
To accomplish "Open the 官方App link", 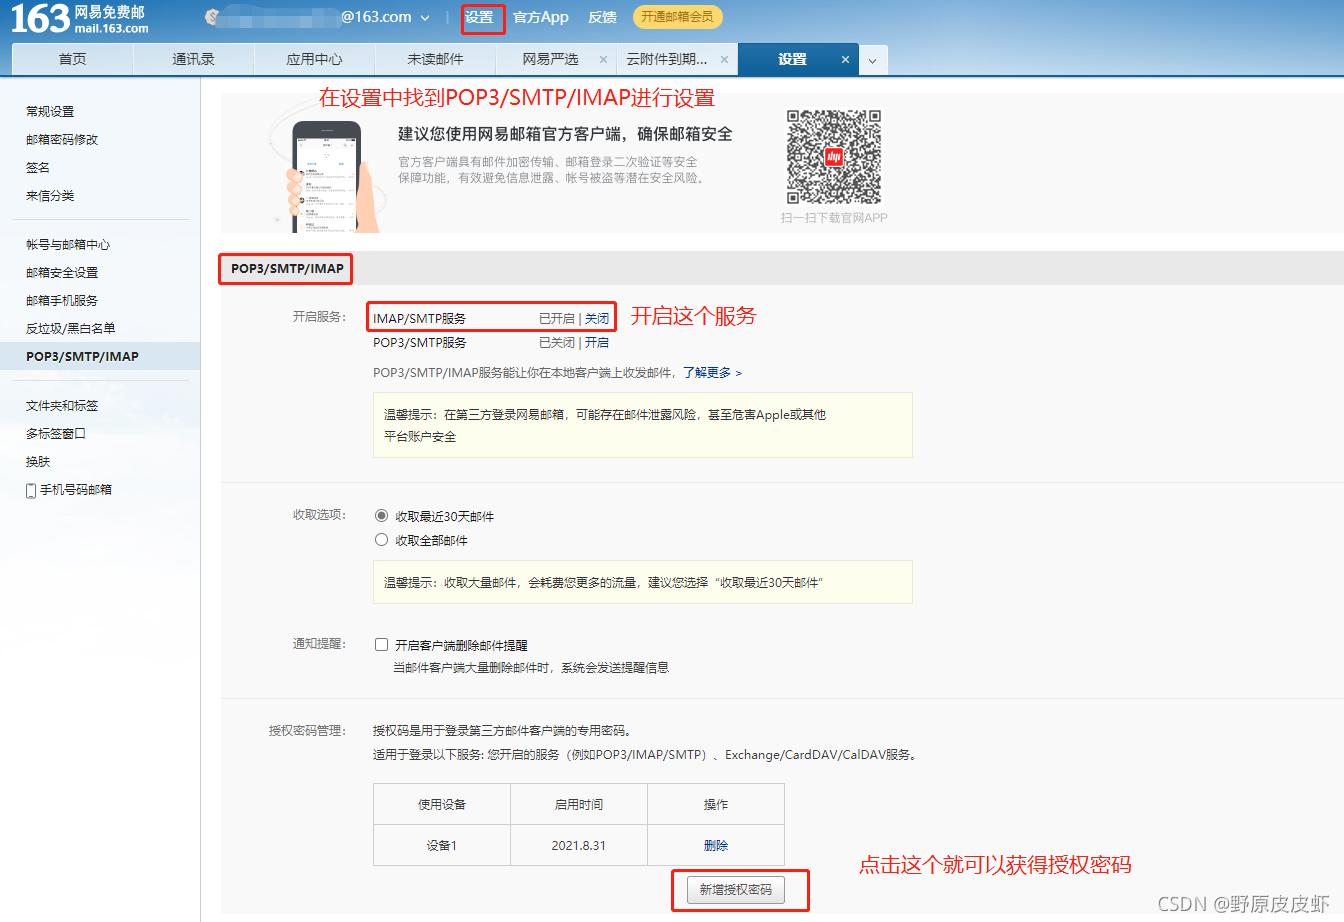I will pyautogui.click(x=540, y=17).
